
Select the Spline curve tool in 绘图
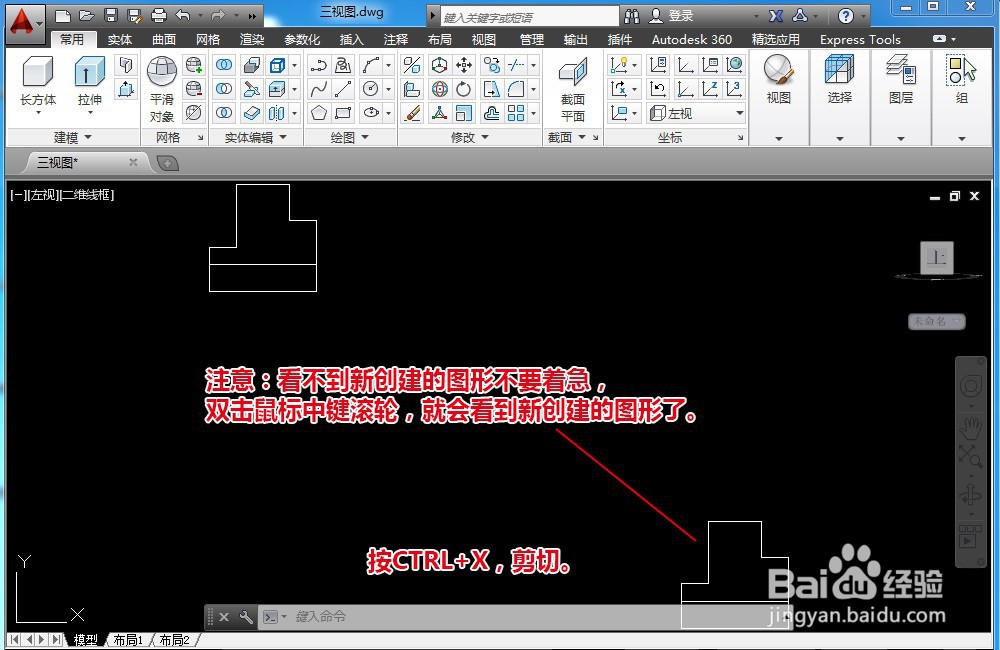pos(318,89)
